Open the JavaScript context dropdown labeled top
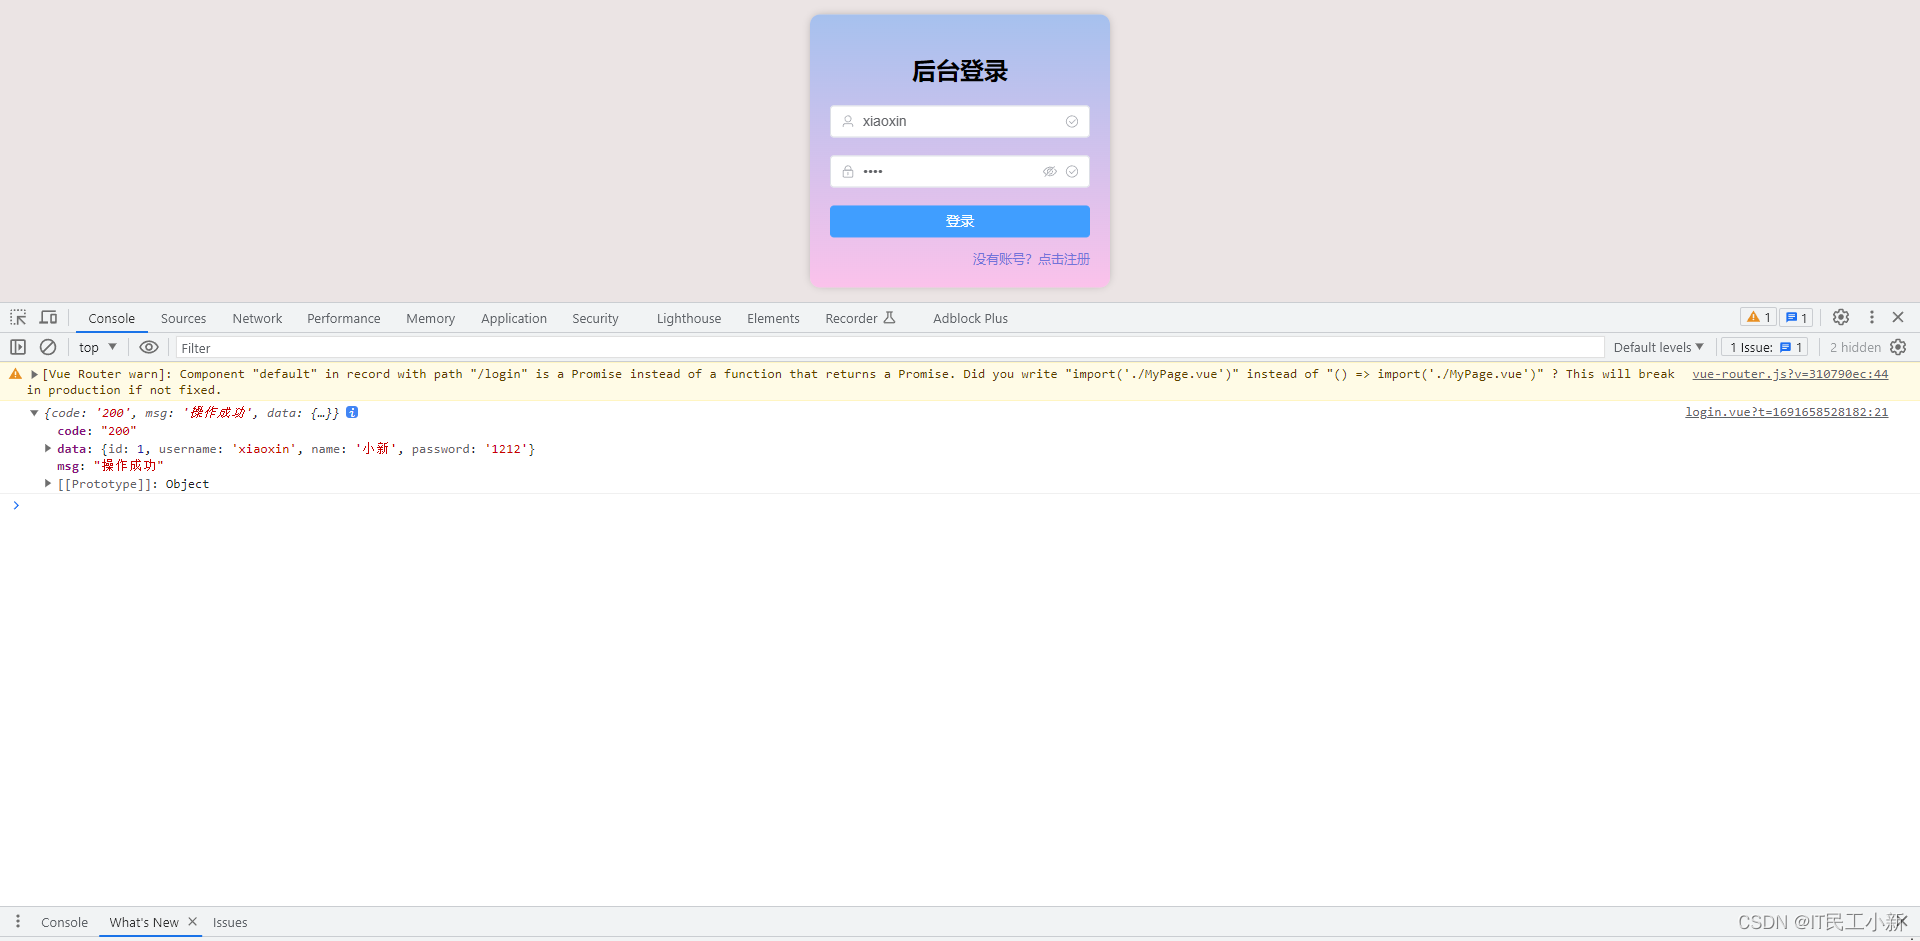 [x=96, y=347]
